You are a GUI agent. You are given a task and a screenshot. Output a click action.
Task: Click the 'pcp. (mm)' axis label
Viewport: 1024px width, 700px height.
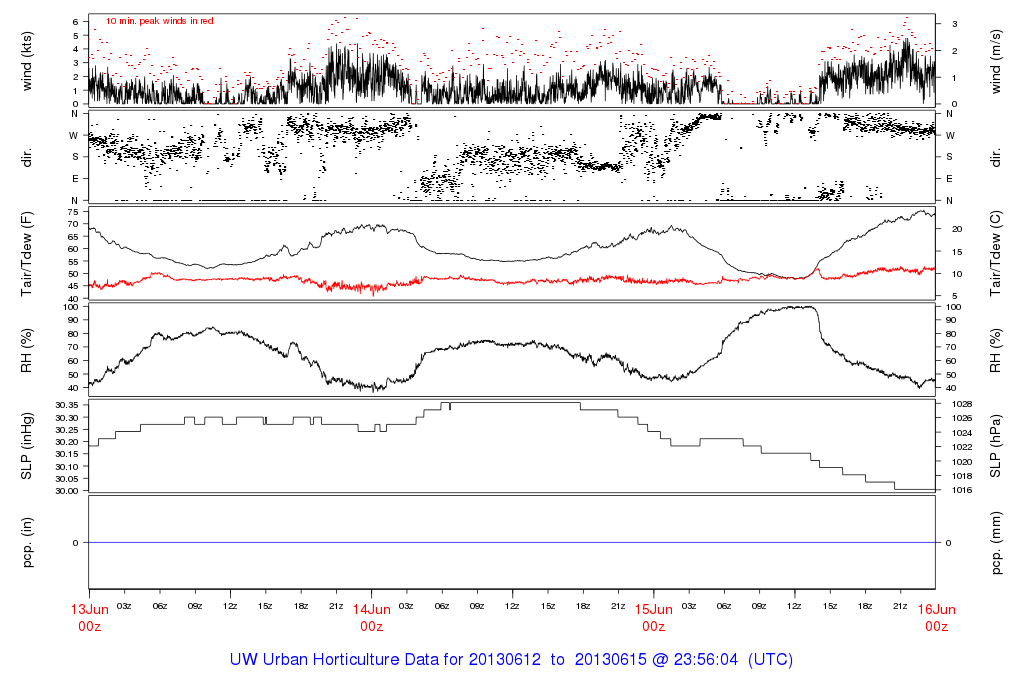[x=995, y=543]
